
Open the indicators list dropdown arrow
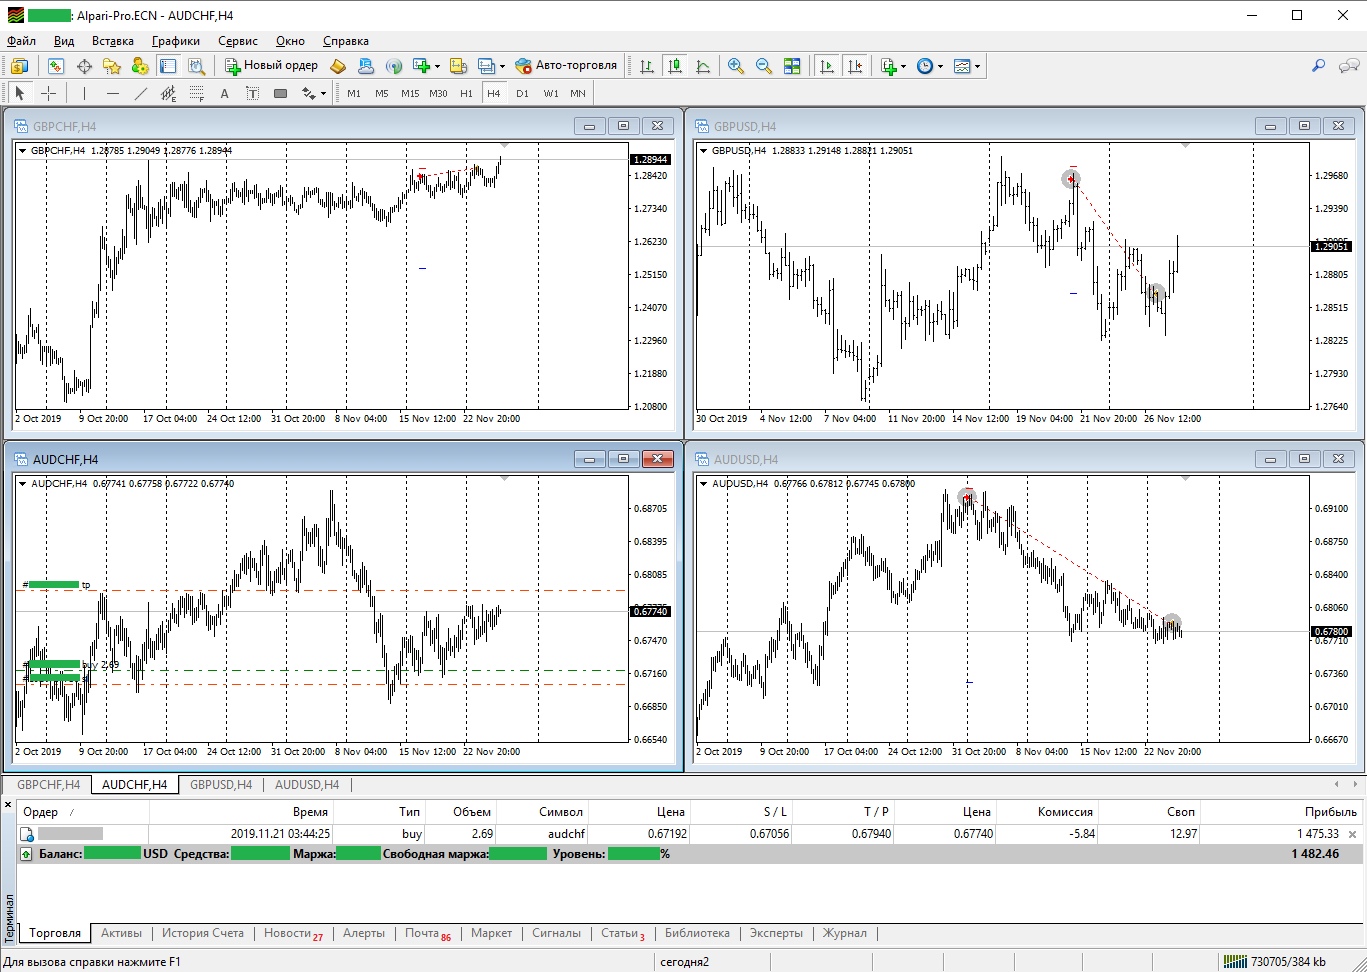click(903, 66)
